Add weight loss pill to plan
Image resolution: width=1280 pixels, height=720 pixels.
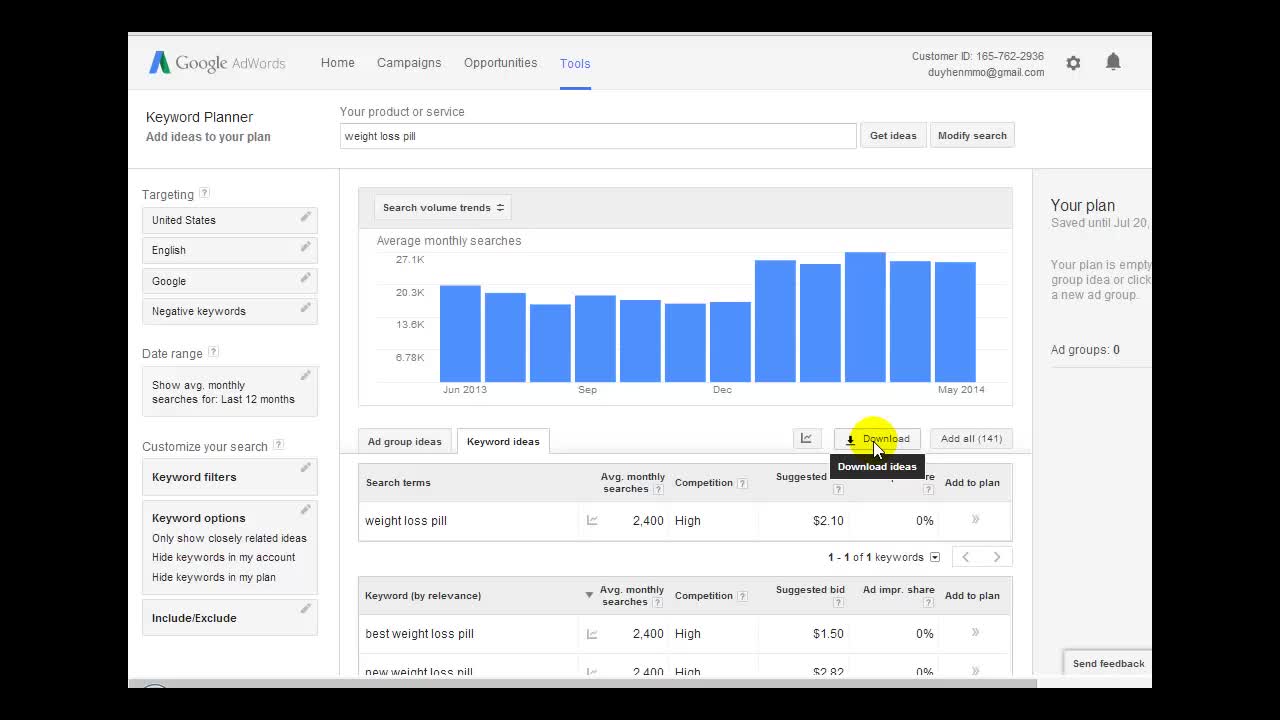pyautogui.click(x=975, y=520)
